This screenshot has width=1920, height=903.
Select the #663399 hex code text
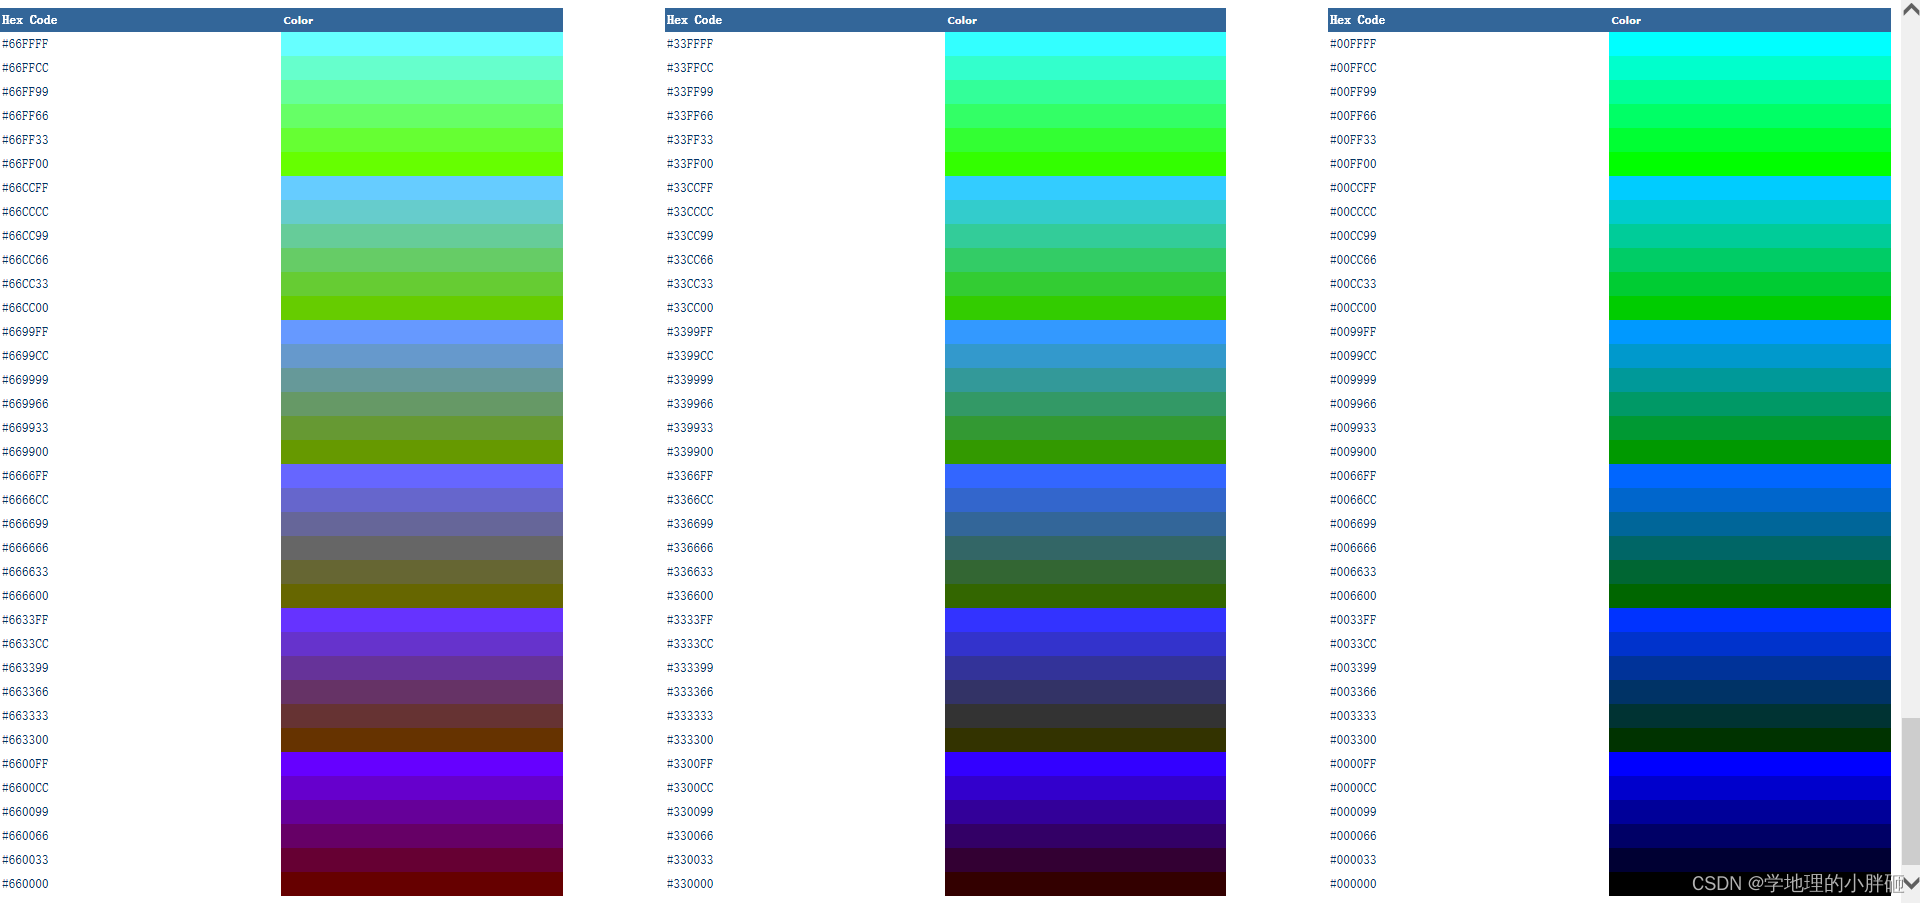coord(25,668)
